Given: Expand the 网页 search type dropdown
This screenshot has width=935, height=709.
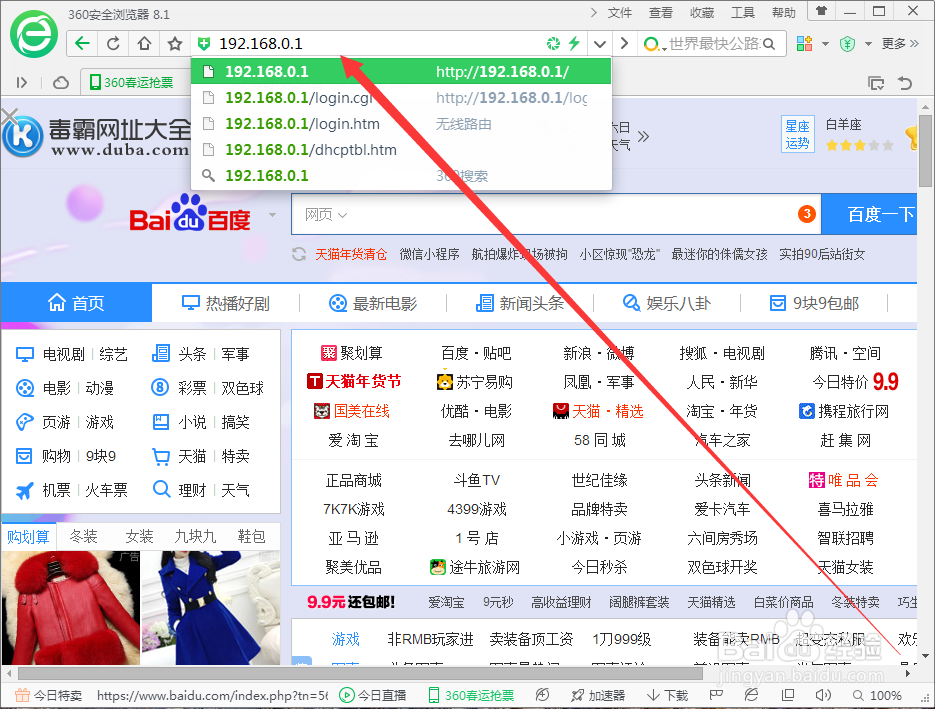Looking at the screenshot, I should (x=326, y=215).
